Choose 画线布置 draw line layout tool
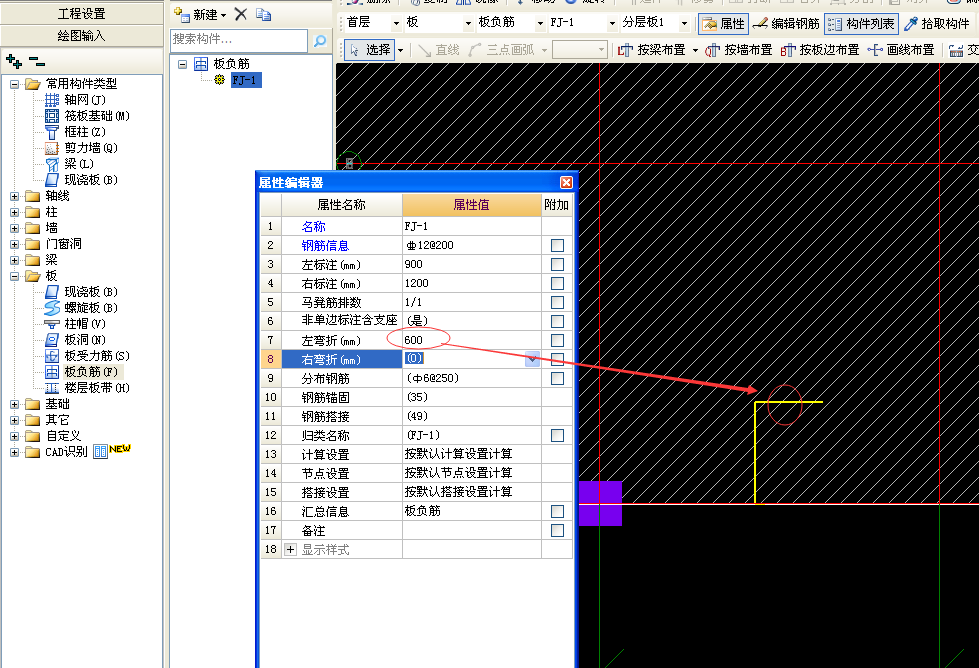Image resolution: width=979 pixels, height=668 pixels. tap(900, 49)
